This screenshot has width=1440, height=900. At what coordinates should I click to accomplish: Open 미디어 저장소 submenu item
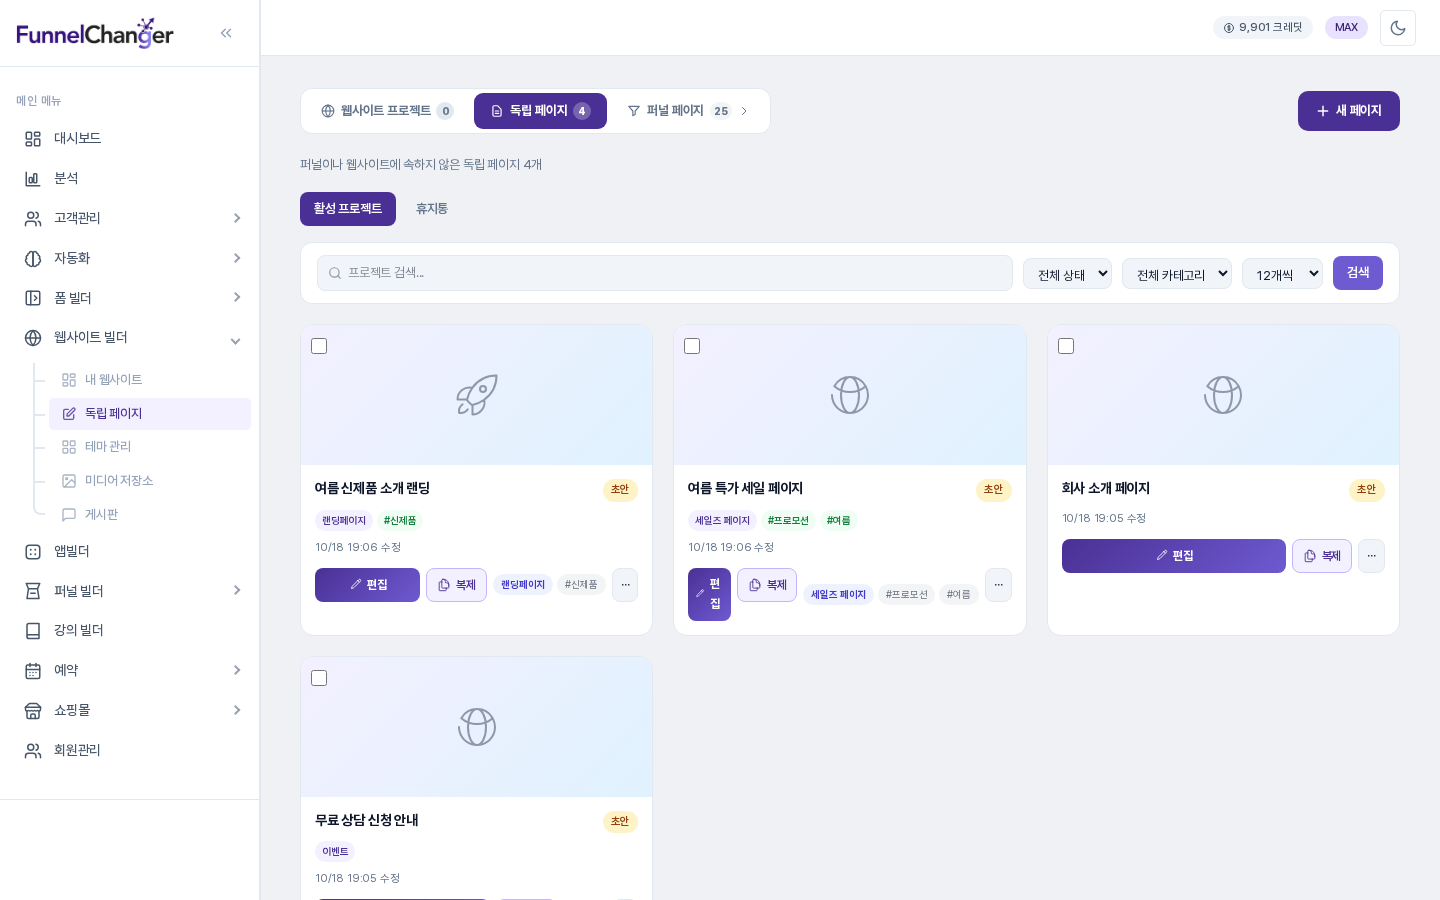point(150,481)
